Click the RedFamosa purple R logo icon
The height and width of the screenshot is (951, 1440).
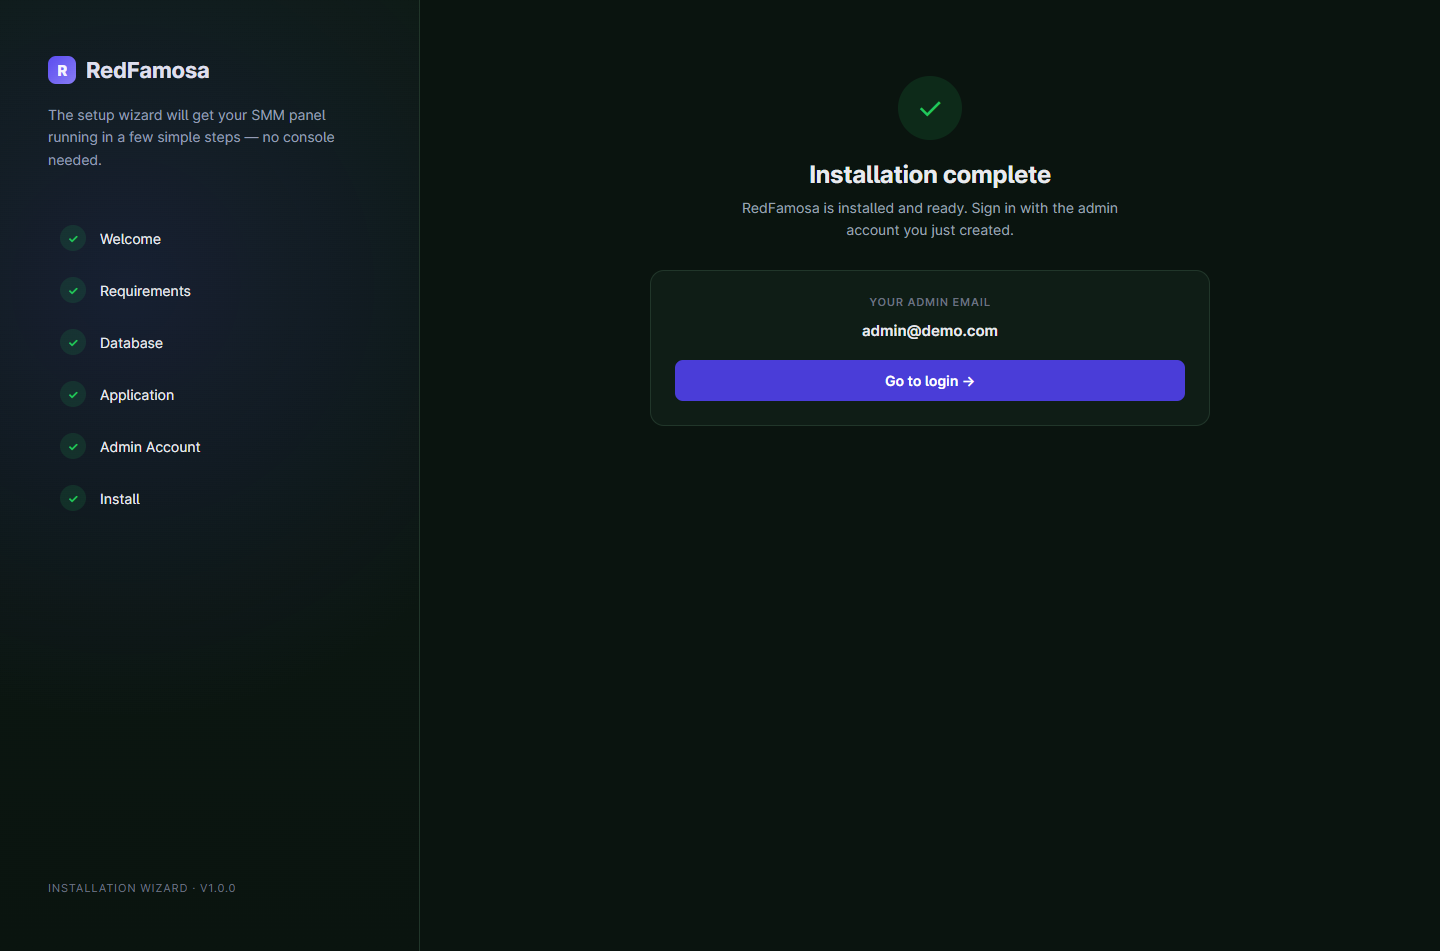coord(62,70)
